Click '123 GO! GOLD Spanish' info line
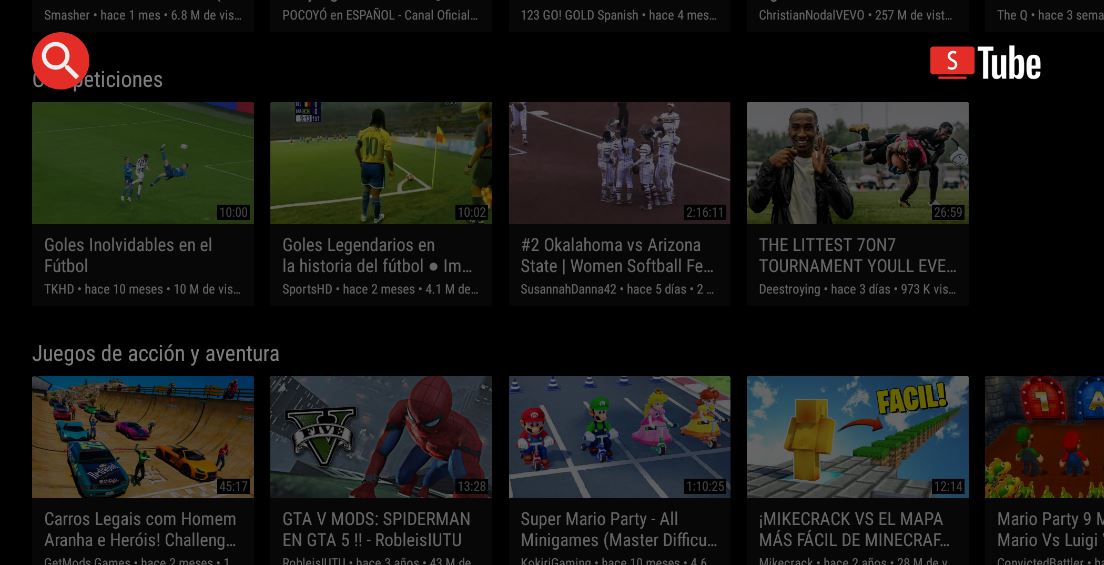 click(x=618, y=15)
